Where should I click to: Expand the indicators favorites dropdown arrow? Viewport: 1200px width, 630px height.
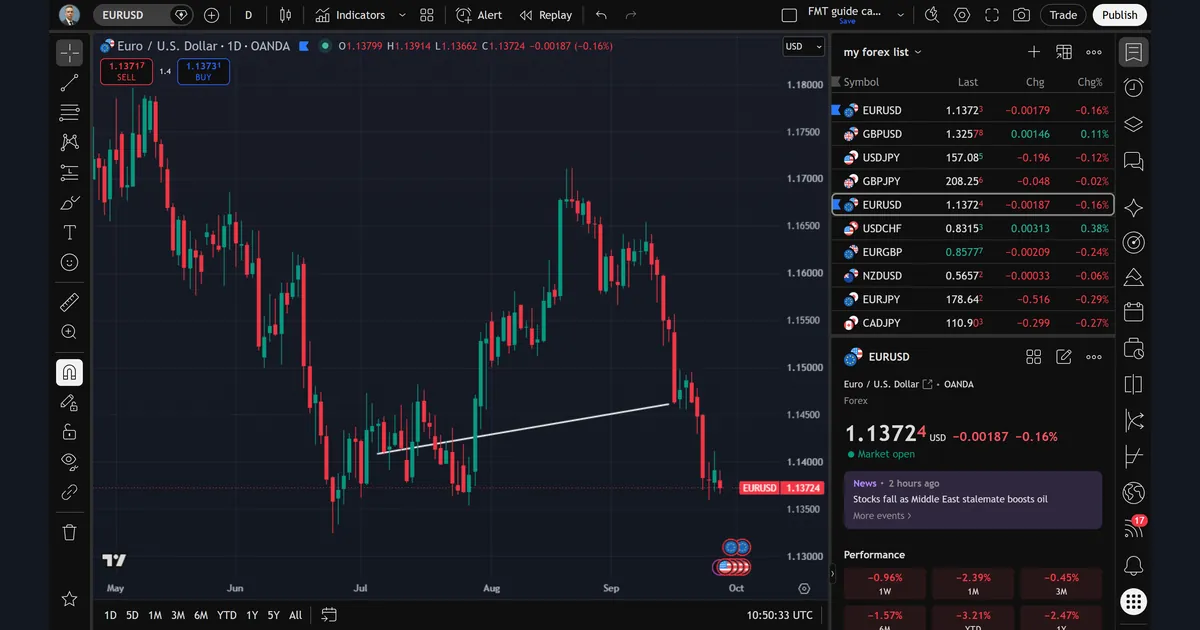(x=402, y=15)
